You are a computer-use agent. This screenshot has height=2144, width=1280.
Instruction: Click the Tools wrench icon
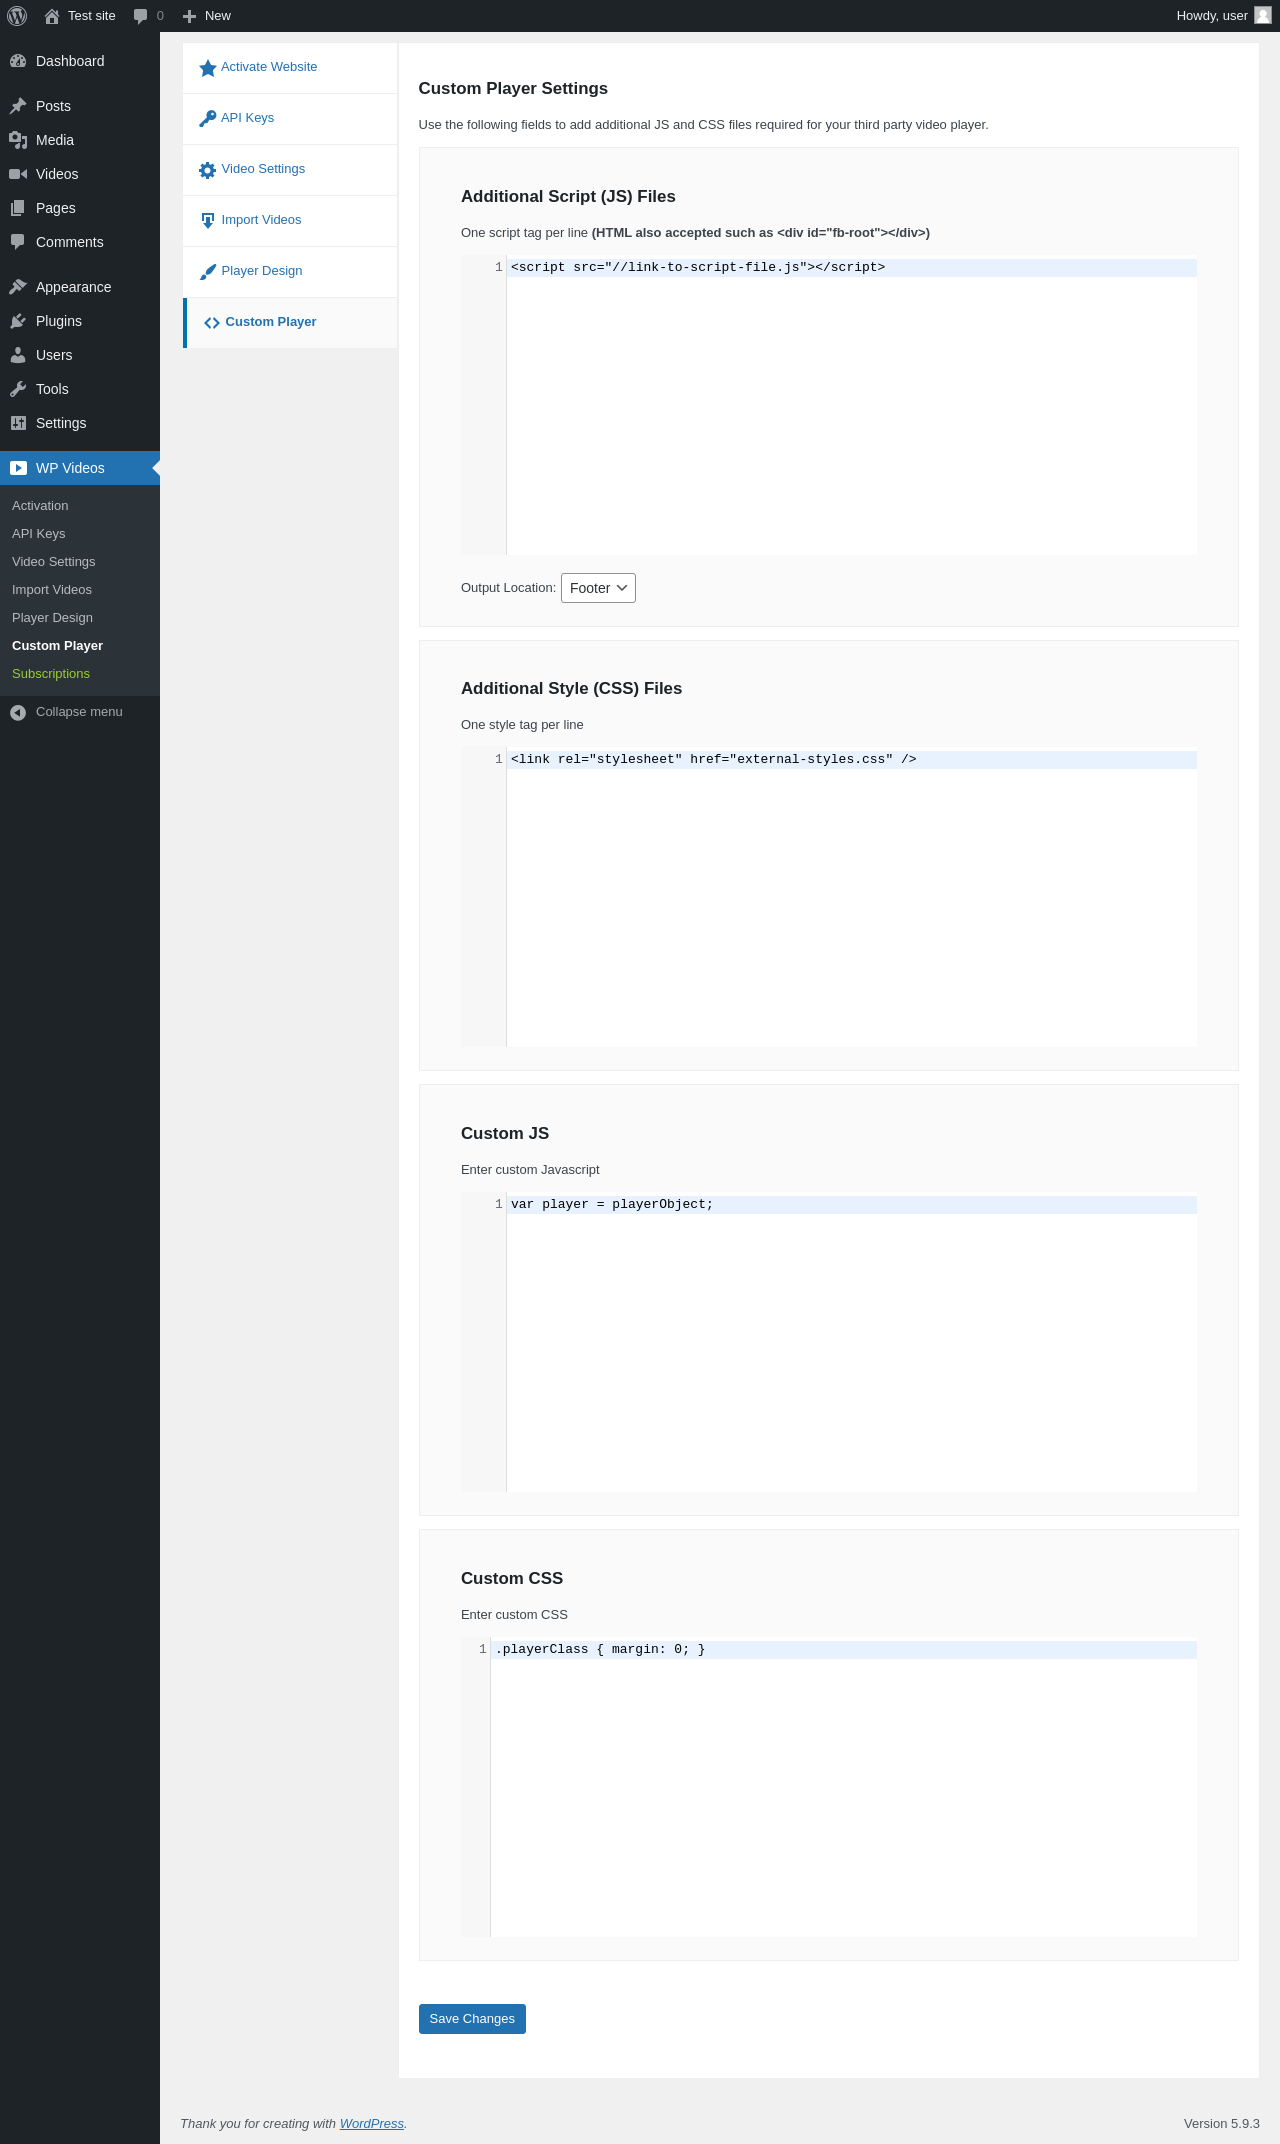pyautogui.click(x=18, y=389)
